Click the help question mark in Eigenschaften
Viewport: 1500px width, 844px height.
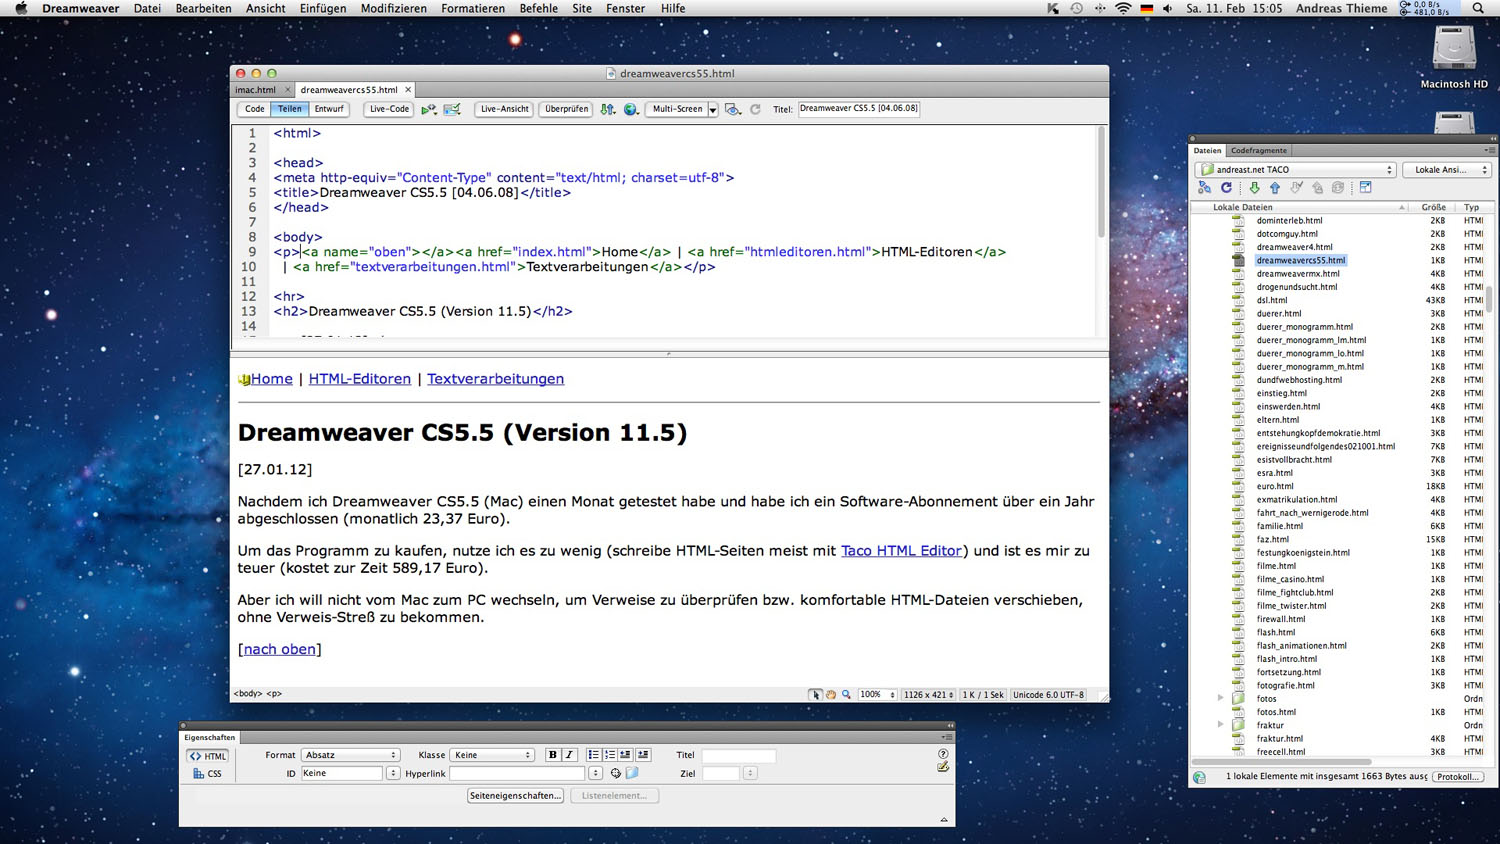click(943, 754)
